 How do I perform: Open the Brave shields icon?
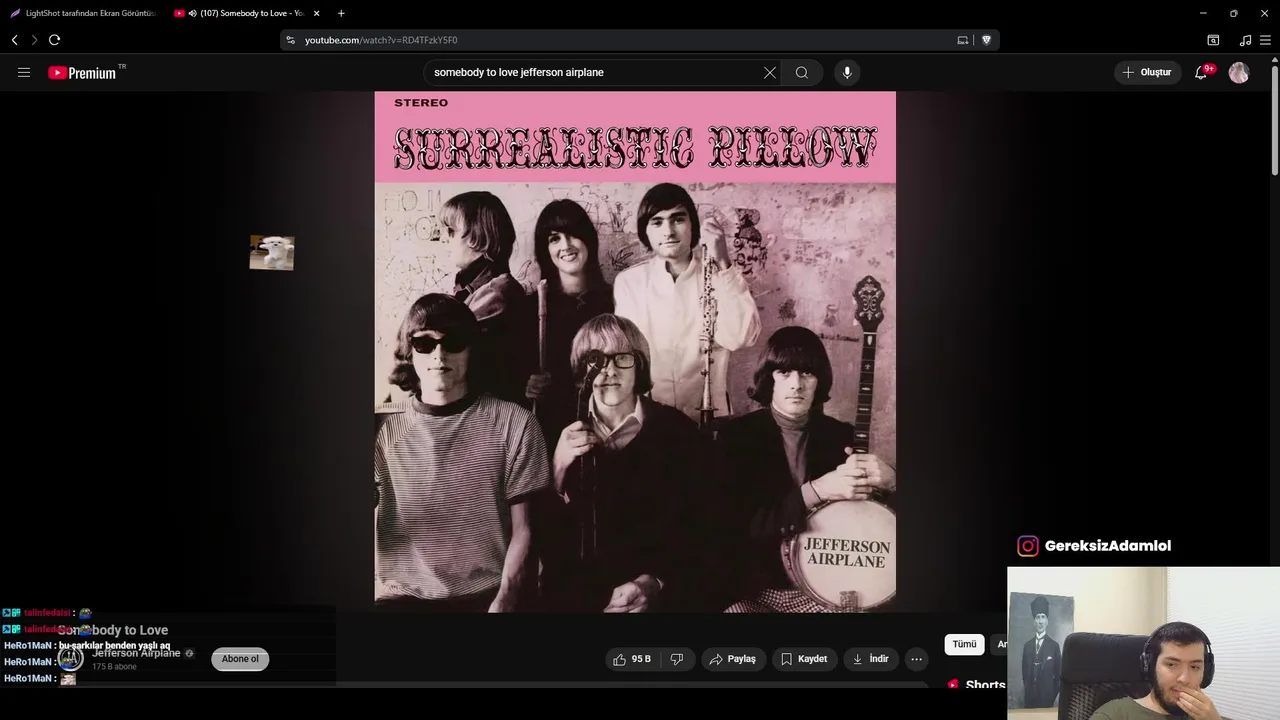[x=986, y=40]
